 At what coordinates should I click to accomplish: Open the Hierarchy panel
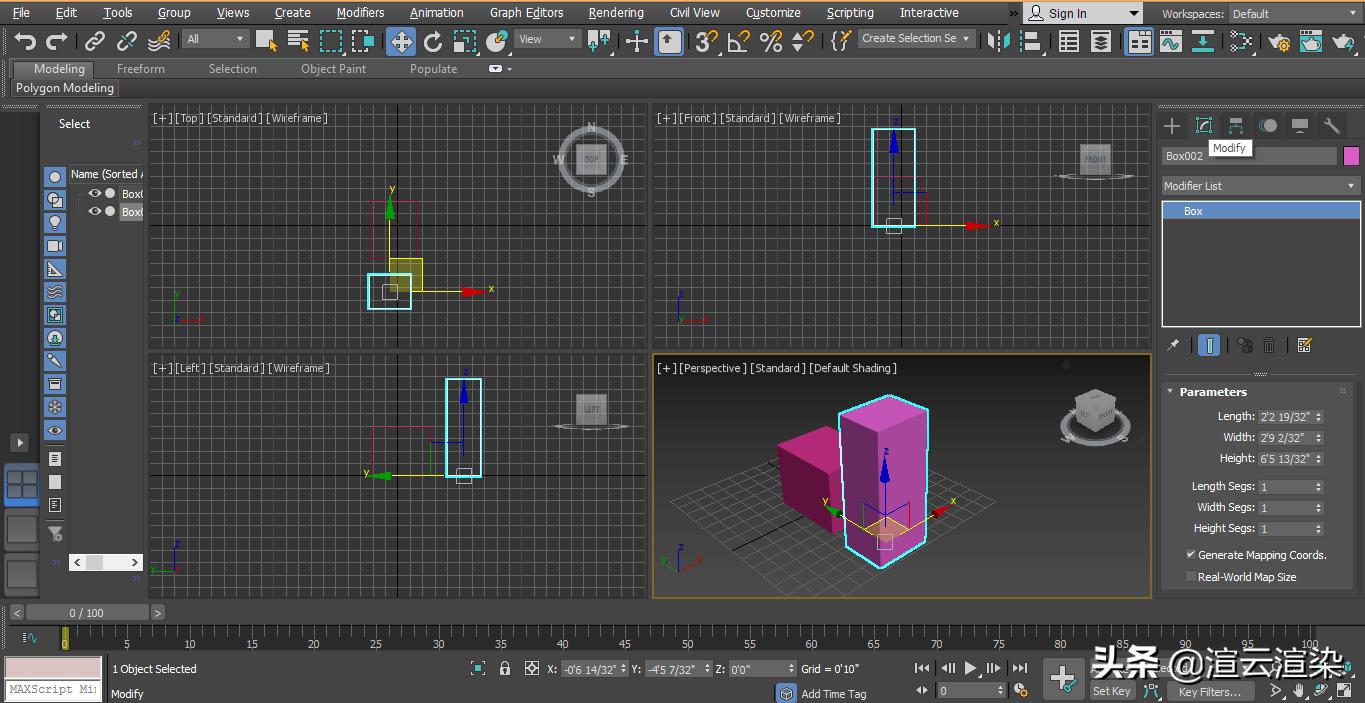click(x=1235, y=125)
